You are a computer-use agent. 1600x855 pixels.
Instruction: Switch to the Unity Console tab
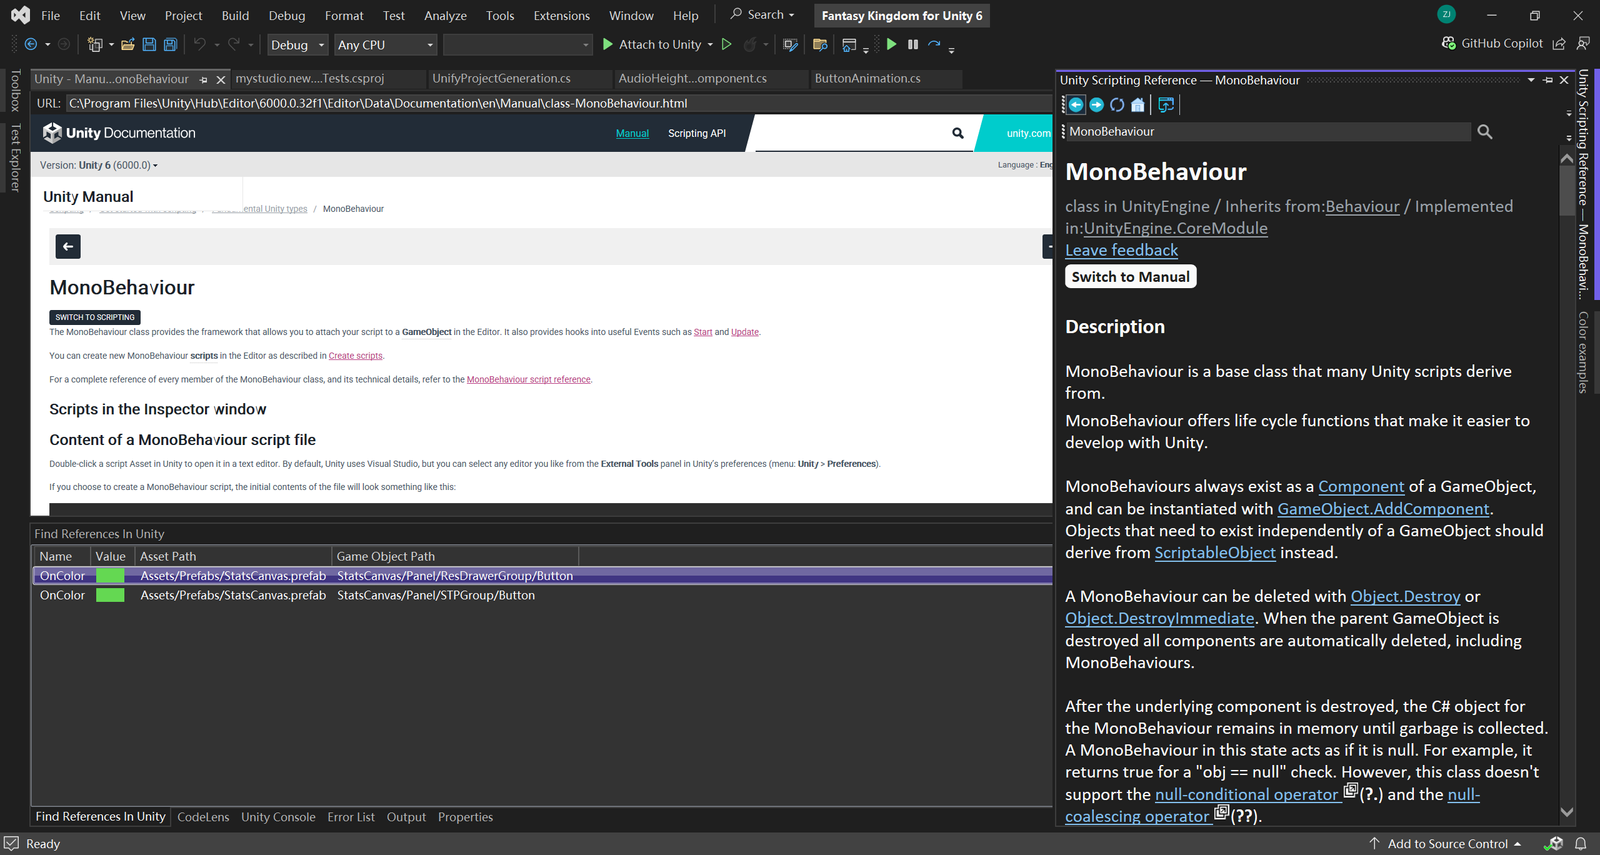[278, 817]
